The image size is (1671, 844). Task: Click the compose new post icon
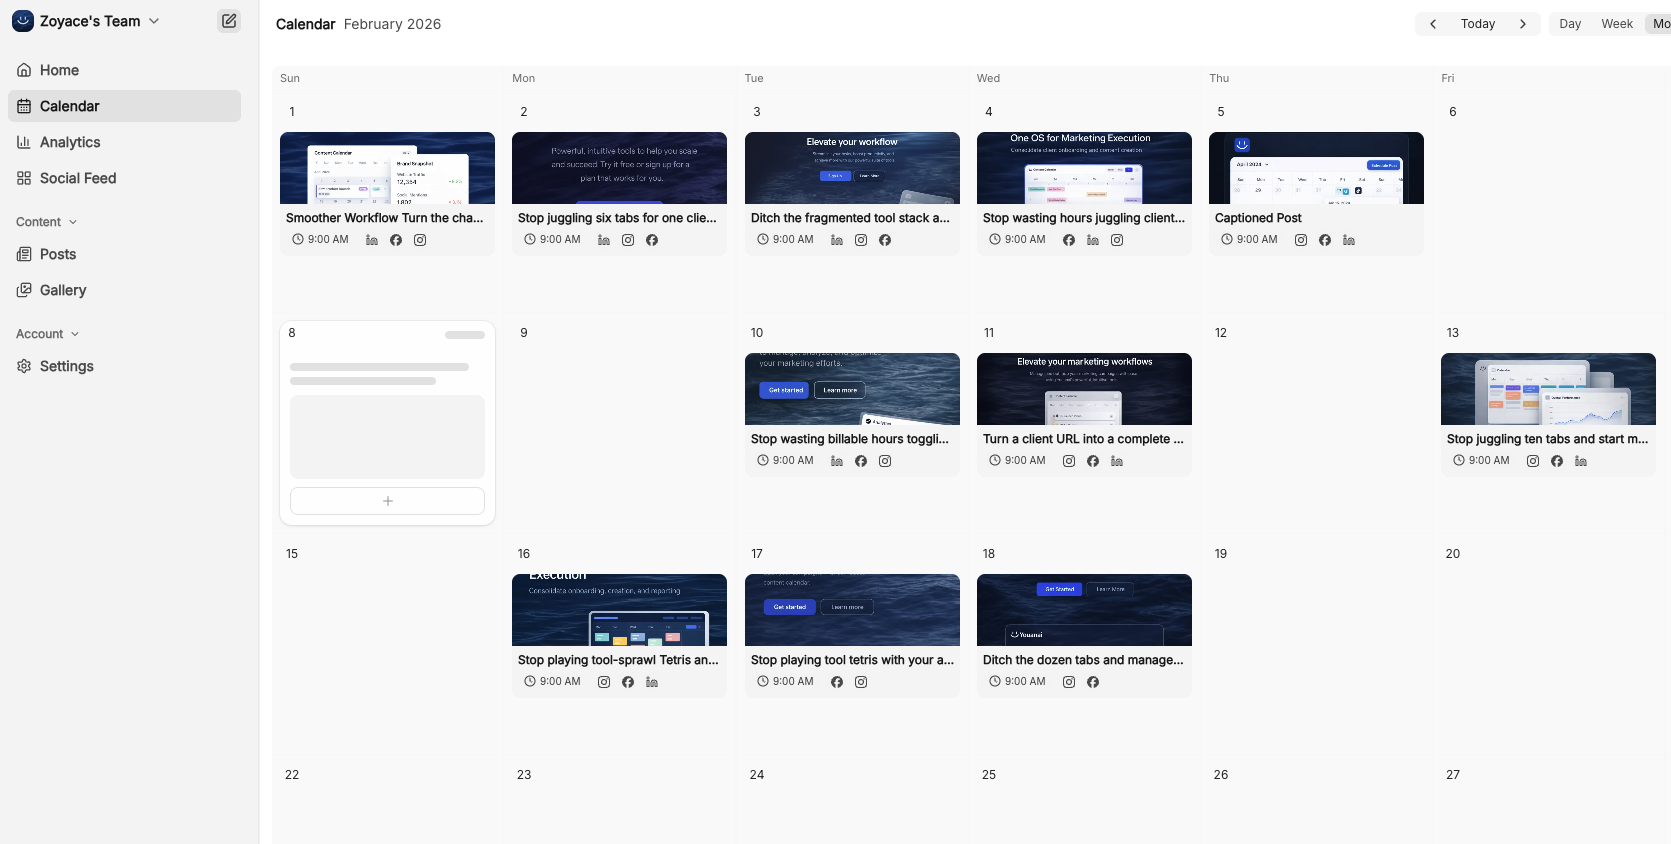point(229,21)
